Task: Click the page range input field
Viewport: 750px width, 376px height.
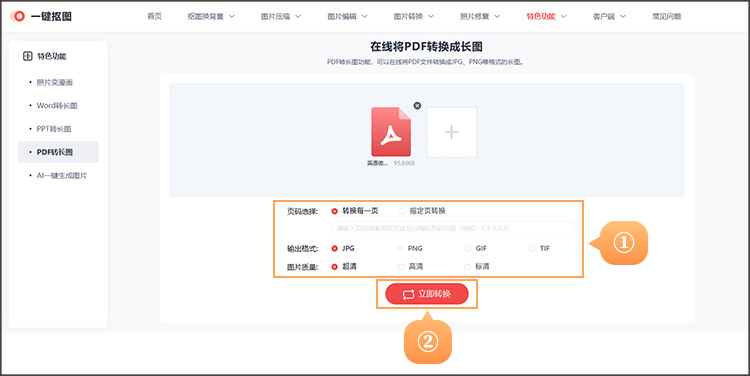Action: [x=453, y=228]
